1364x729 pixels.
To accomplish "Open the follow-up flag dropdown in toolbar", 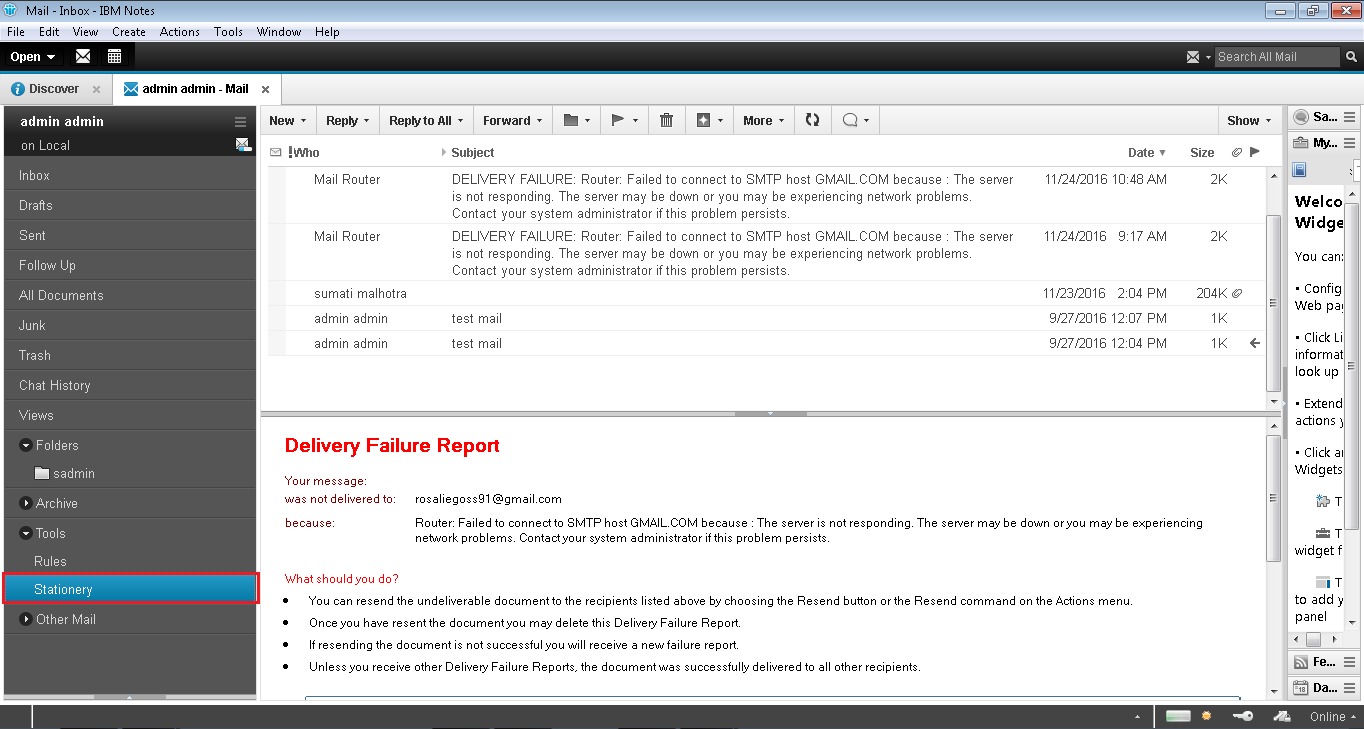I will coord(624,120).
